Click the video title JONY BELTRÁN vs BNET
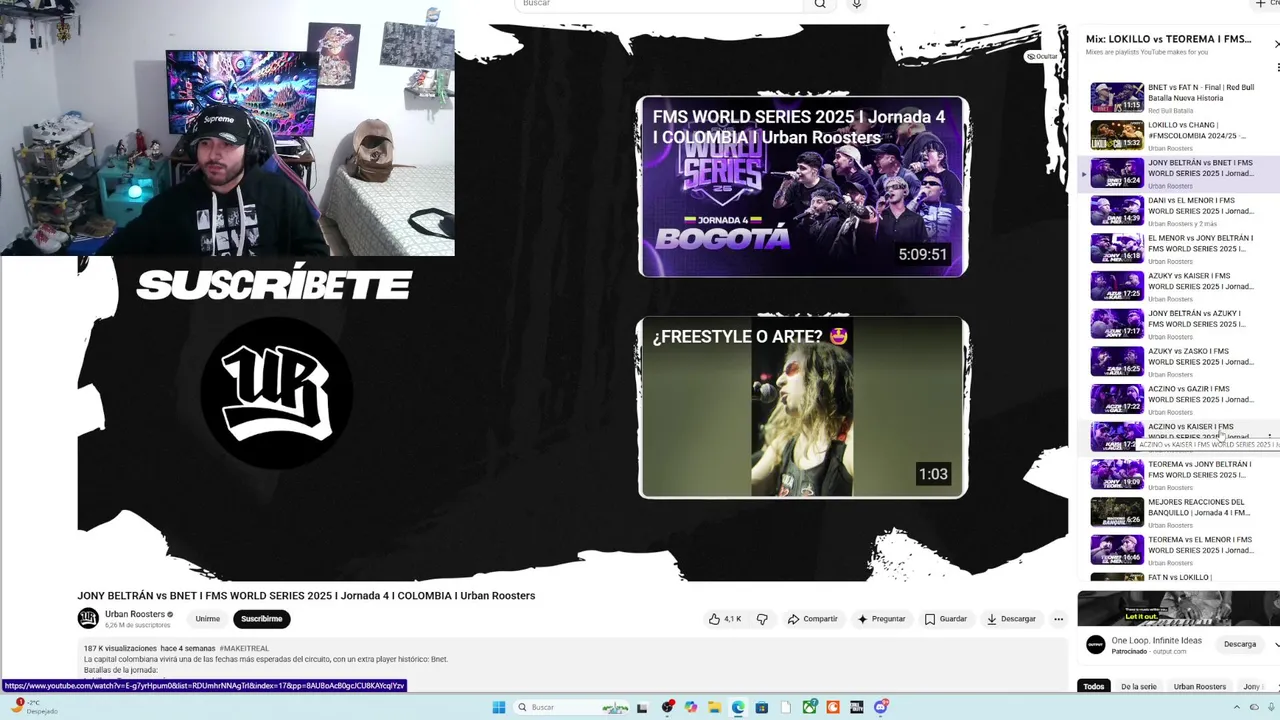 (x=306, y=596)
